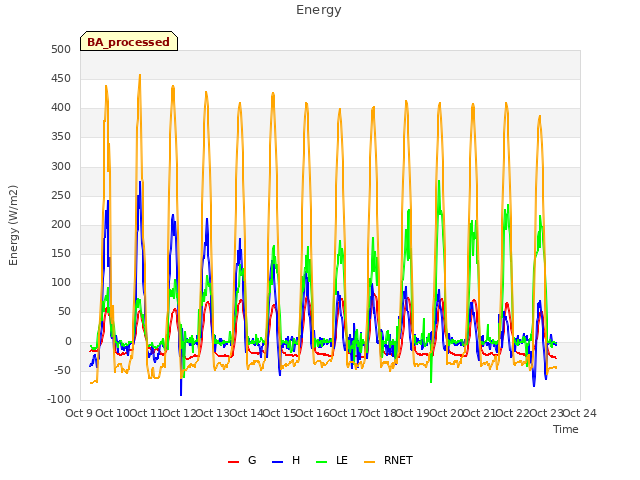
Task: Click the 250 y-axis tick label
Action: tap(61, 196)
